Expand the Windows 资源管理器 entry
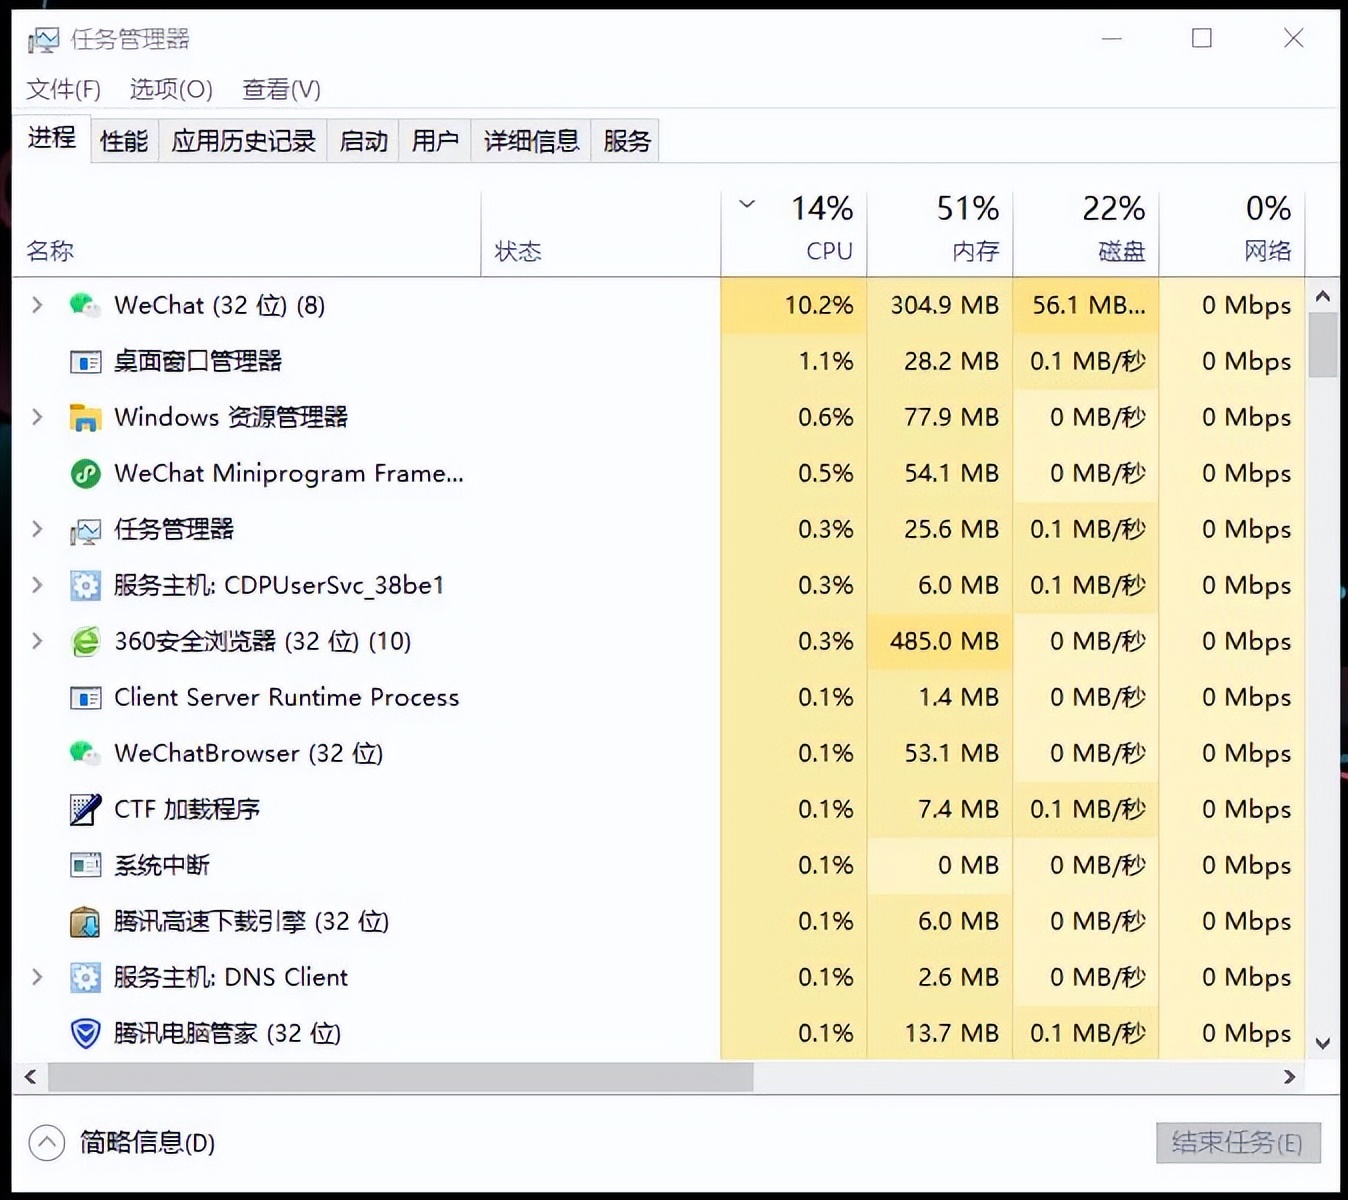The image size is (1348, 1200). click(37, 417)
